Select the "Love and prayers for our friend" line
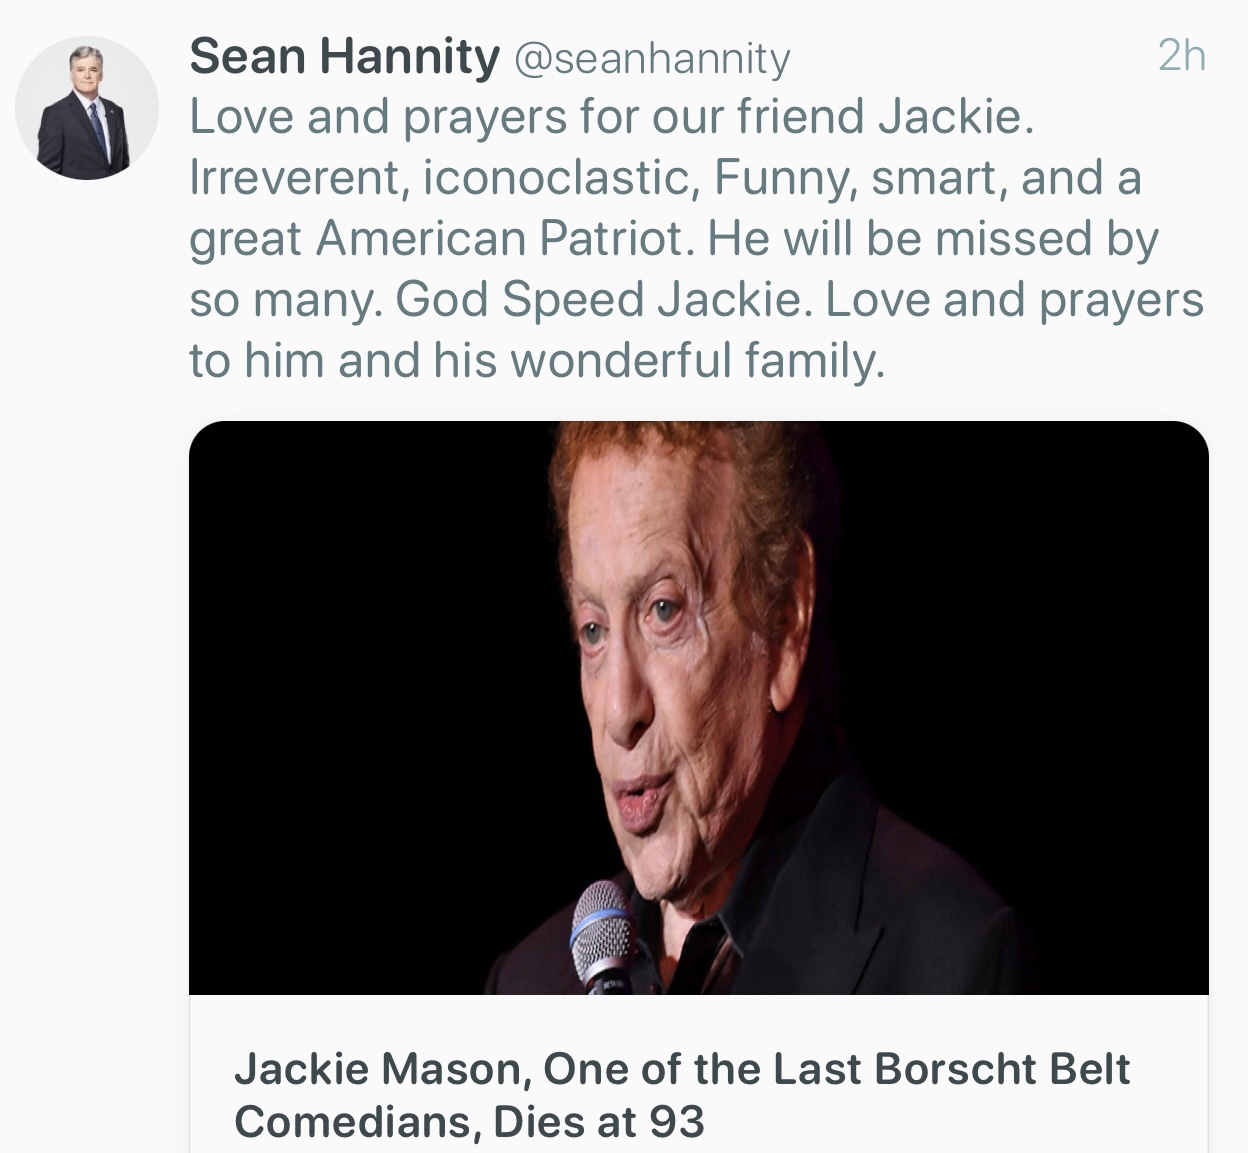Screen dimensions: 1248x1153 click(611, 117)
